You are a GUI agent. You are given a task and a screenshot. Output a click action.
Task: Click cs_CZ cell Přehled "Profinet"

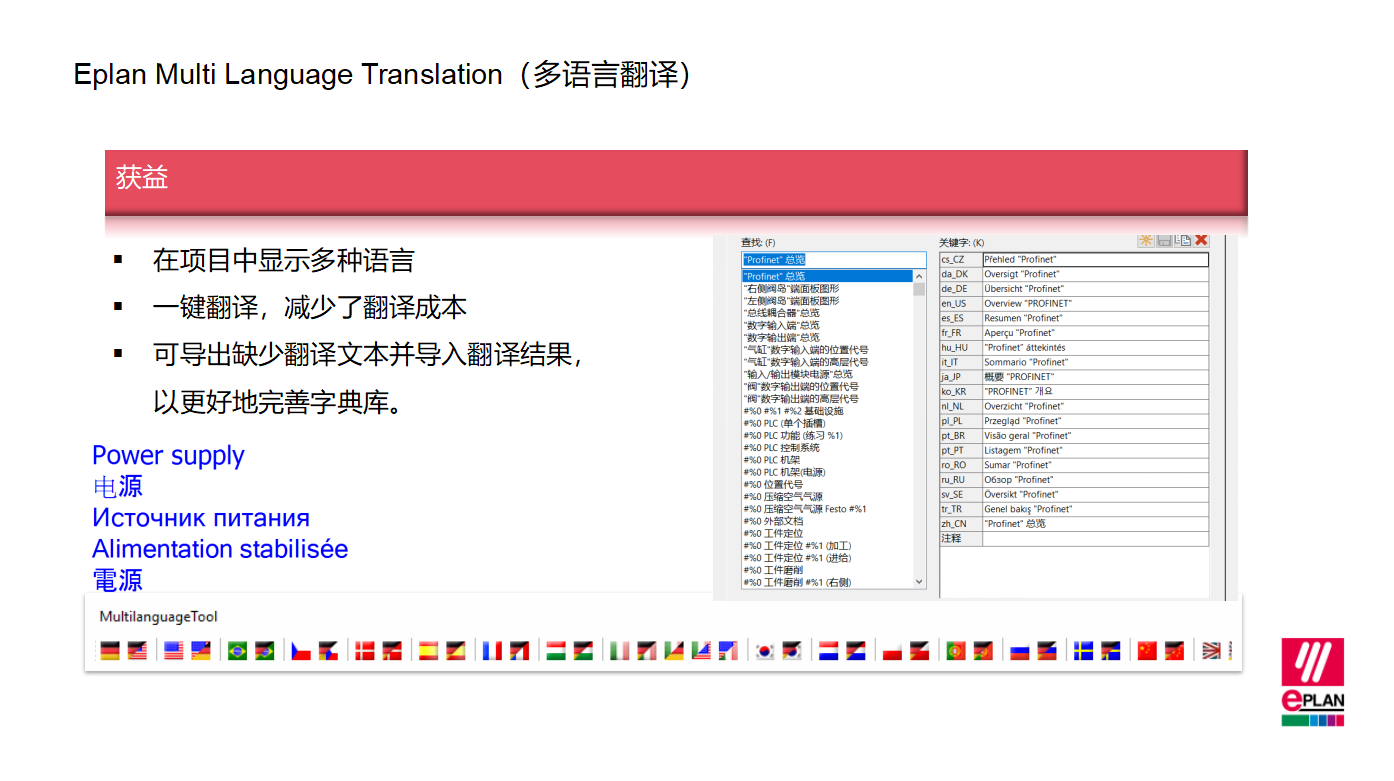1095,259
